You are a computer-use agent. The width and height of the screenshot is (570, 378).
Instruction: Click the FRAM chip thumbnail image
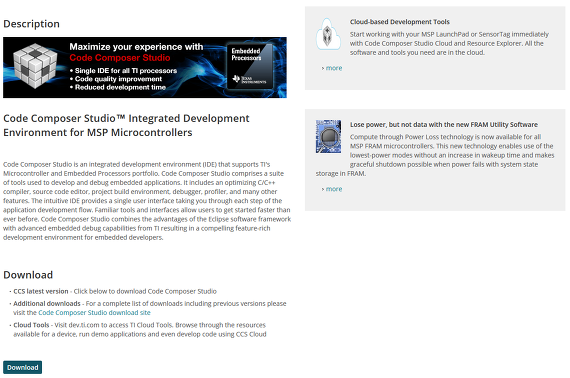328,136
